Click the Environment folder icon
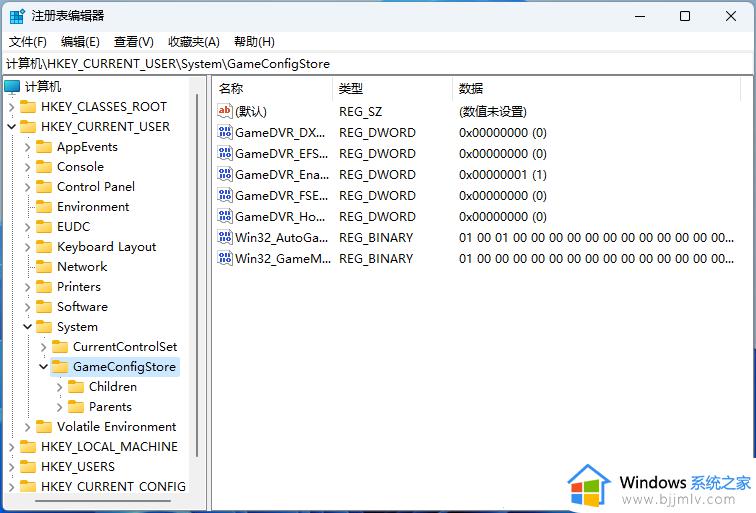Image resolution: width=756 pixels, height=513 pixels. tap(44, 207)
